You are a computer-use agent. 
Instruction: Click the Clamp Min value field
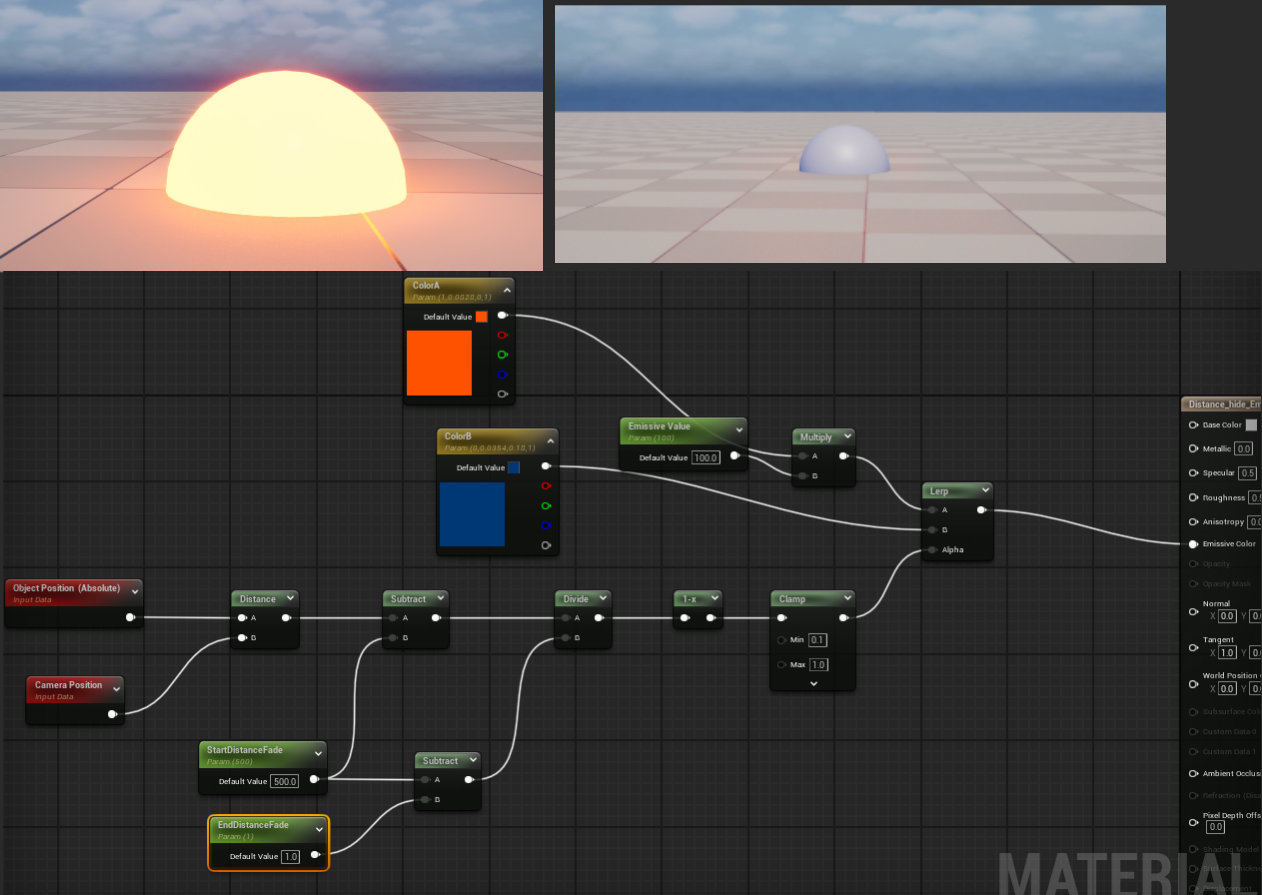click(x=817, y=640)
